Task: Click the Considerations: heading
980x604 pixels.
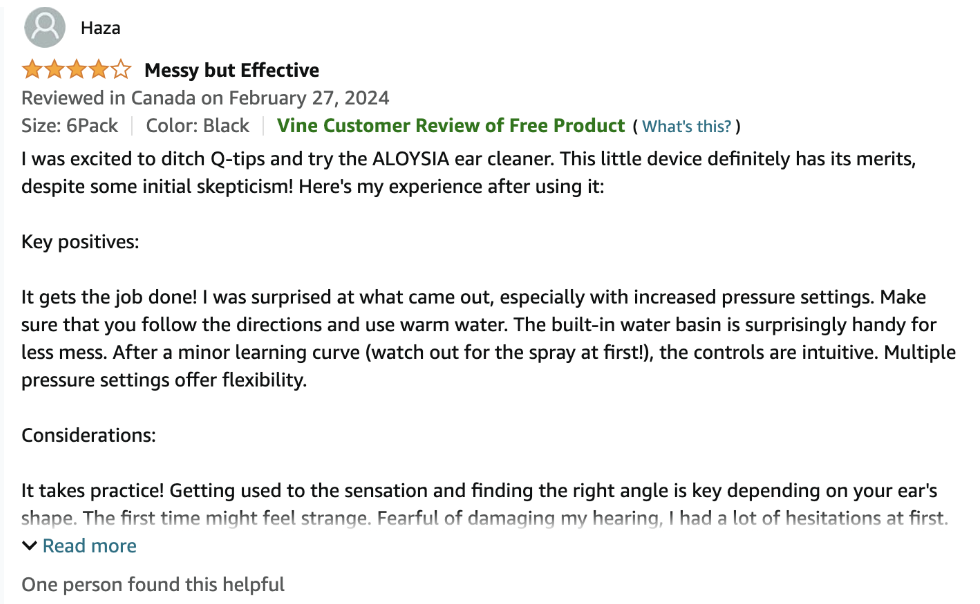Action: click(89, 435)
